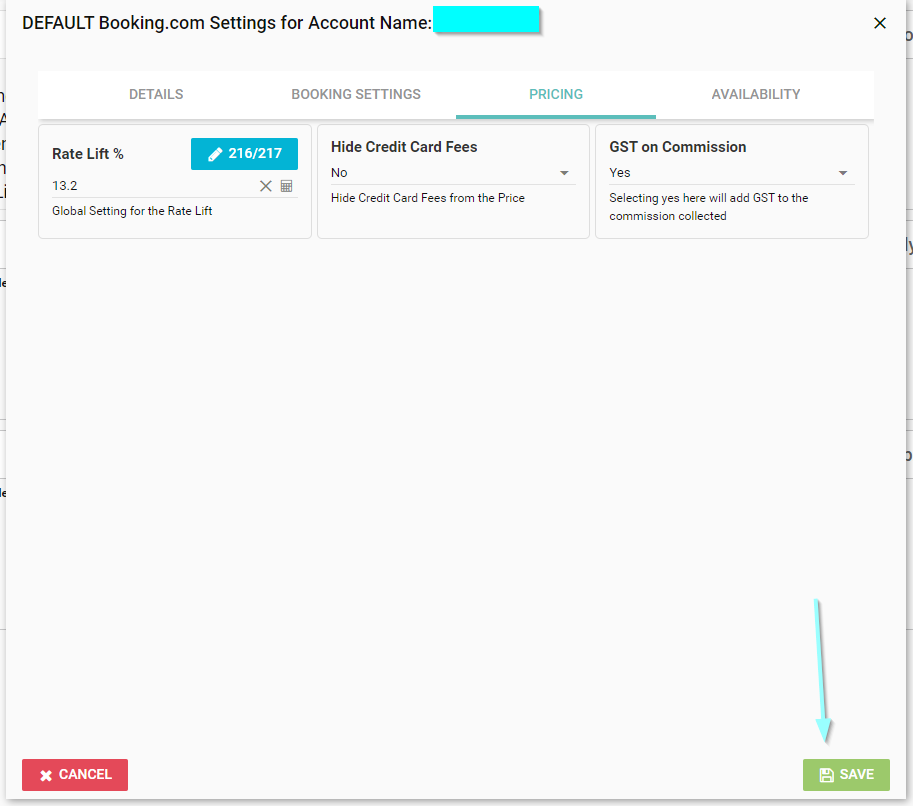Viewport: 913px width, 806px height.
Task: Close the Booking.com Settings dialog
Action: (880, 23)
